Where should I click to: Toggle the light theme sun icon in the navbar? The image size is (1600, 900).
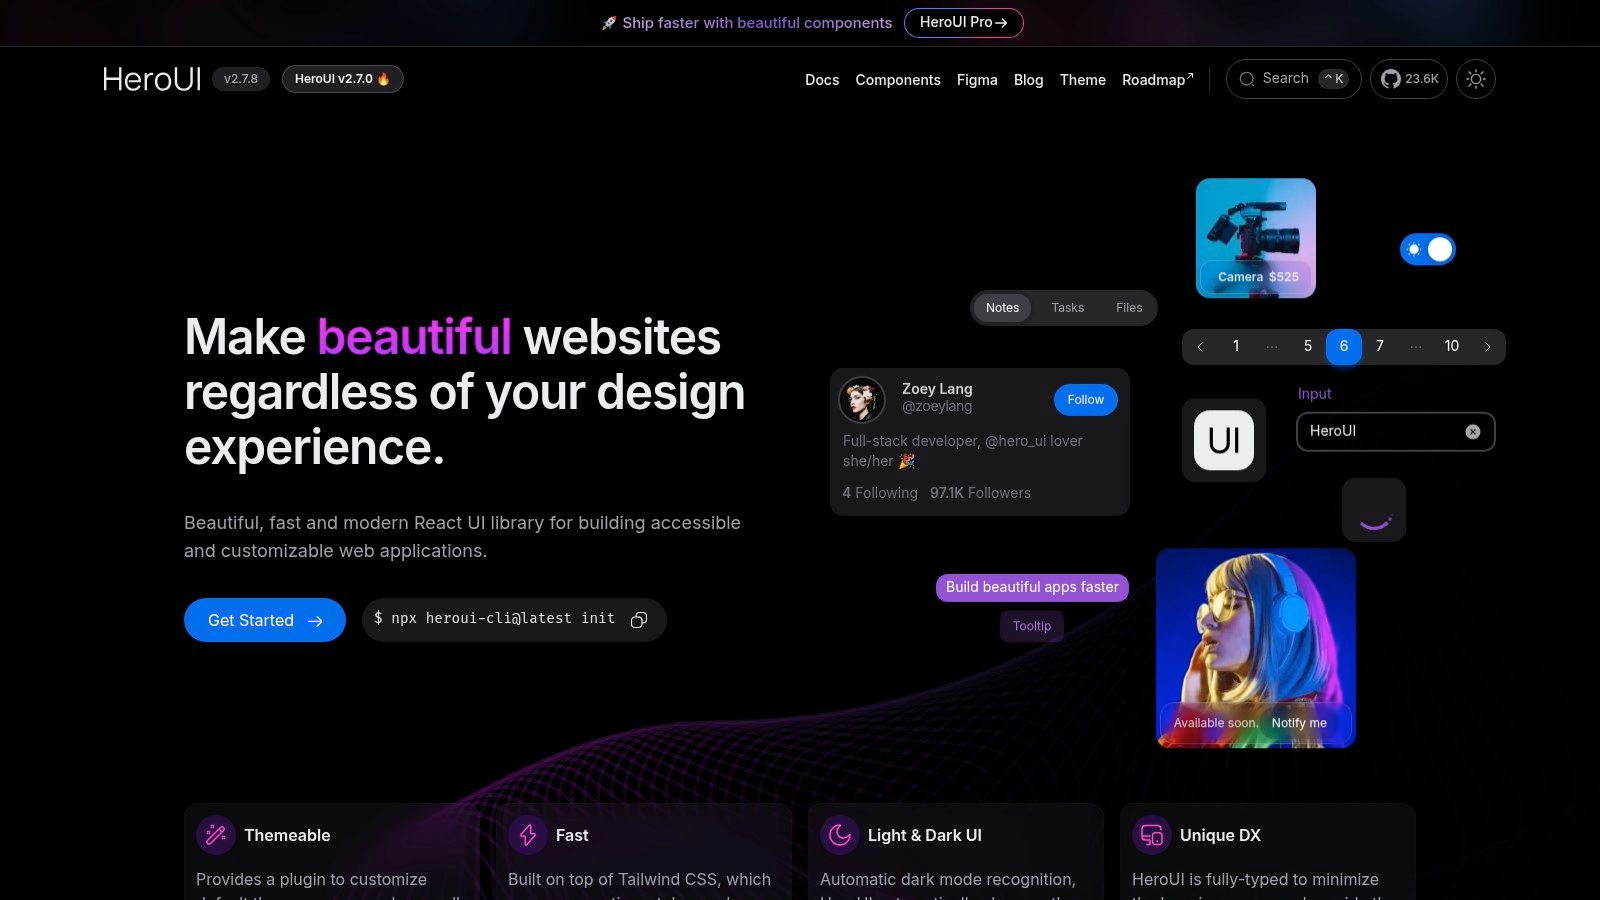click(1476, 79)
